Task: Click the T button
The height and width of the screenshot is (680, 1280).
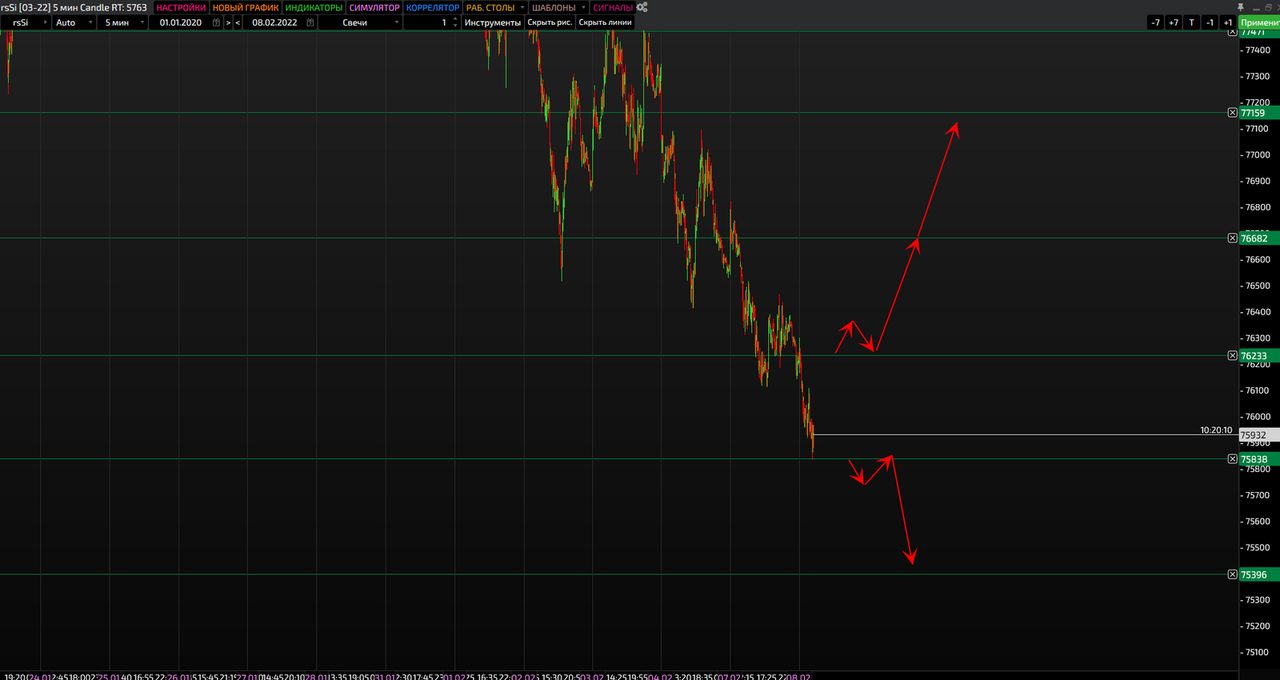Action: coord(1192,22)
